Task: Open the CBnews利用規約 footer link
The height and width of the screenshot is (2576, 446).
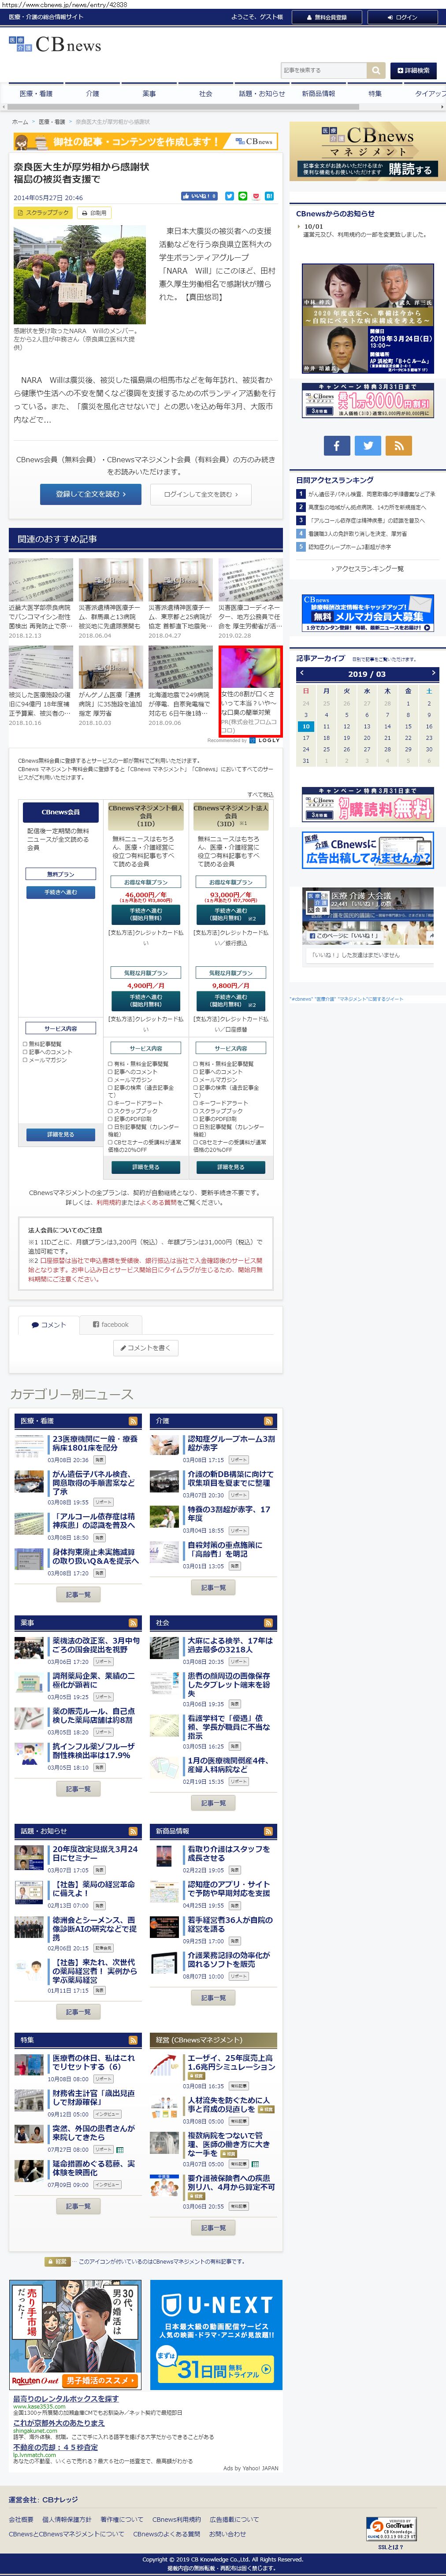Action: pos(176,2519)
